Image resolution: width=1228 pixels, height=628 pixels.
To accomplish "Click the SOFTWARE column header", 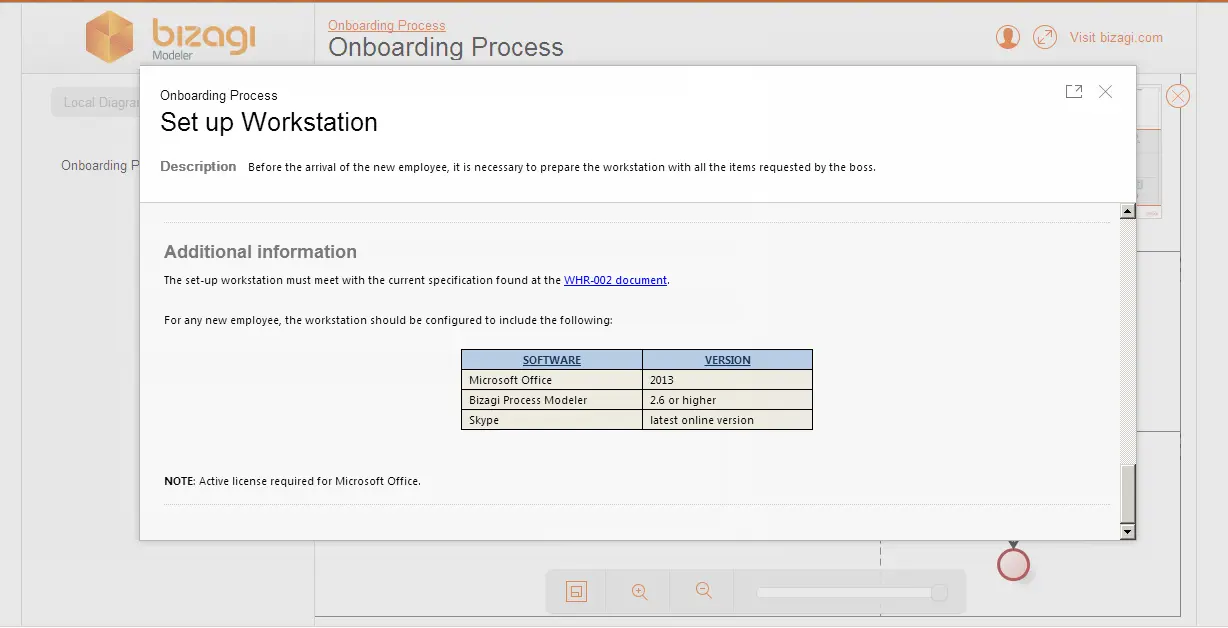I will point(552,360).
